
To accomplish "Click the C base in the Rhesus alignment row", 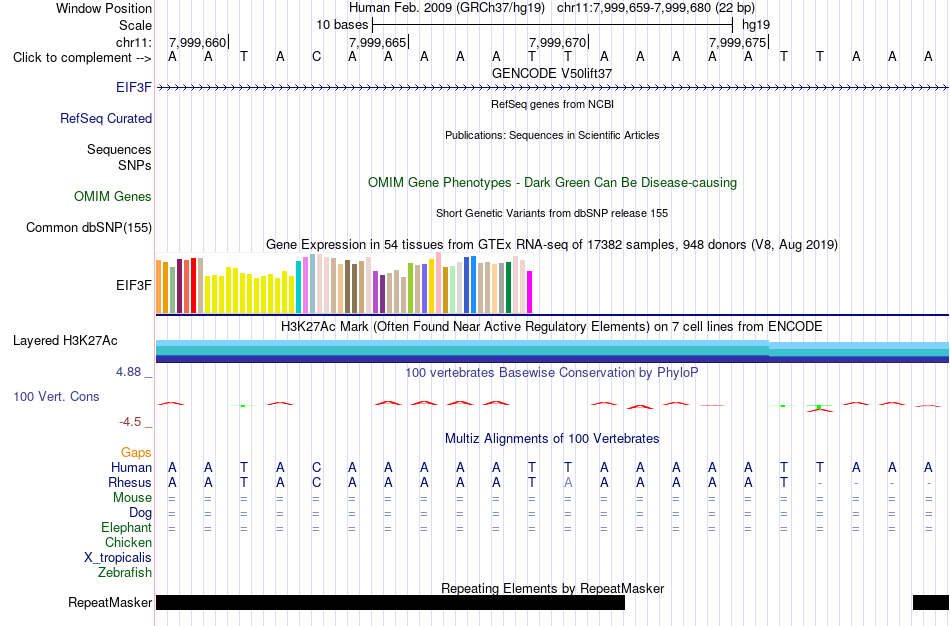I will pos(316,482).
